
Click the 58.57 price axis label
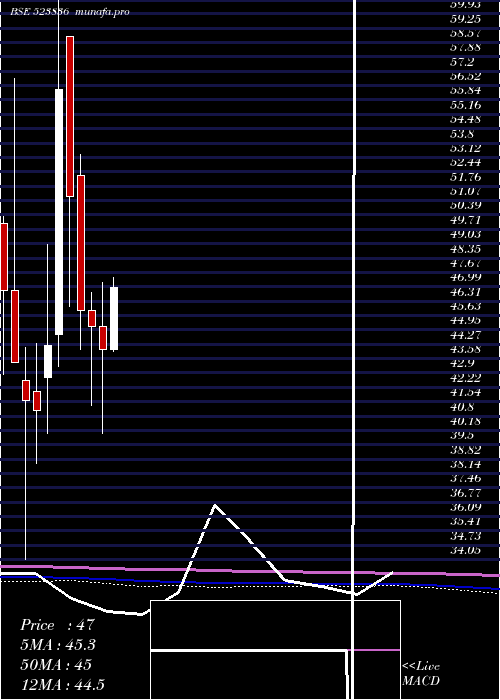point(465,33)
